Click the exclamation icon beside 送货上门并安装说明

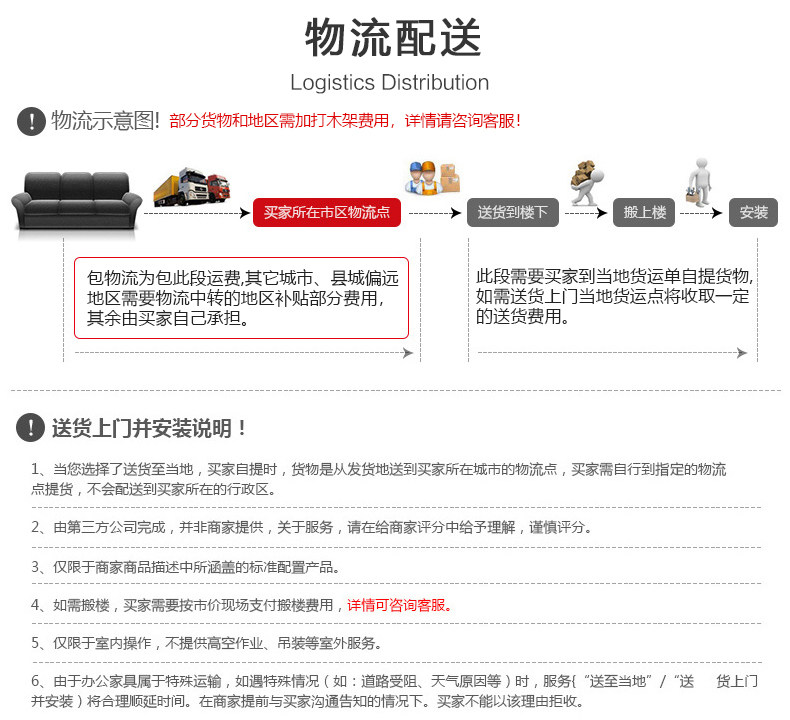click(x=31, y=428)
